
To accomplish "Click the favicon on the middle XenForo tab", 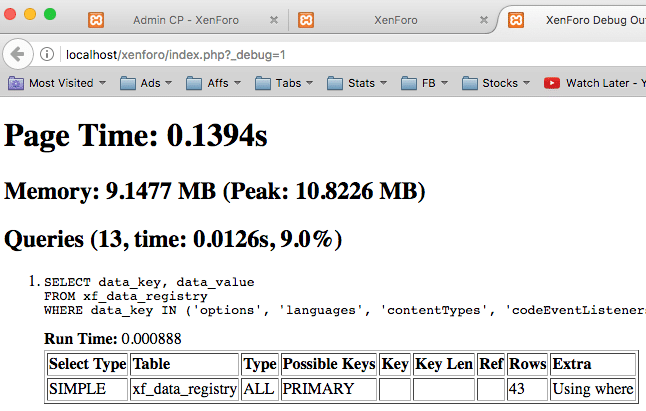I will click(x=306, y=20).
